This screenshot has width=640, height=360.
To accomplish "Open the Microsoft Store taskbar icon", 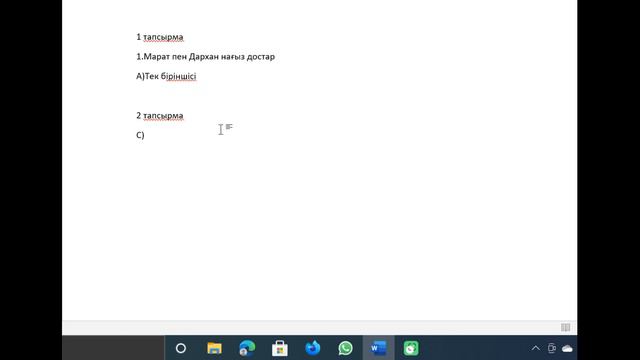I will (280, 348).
